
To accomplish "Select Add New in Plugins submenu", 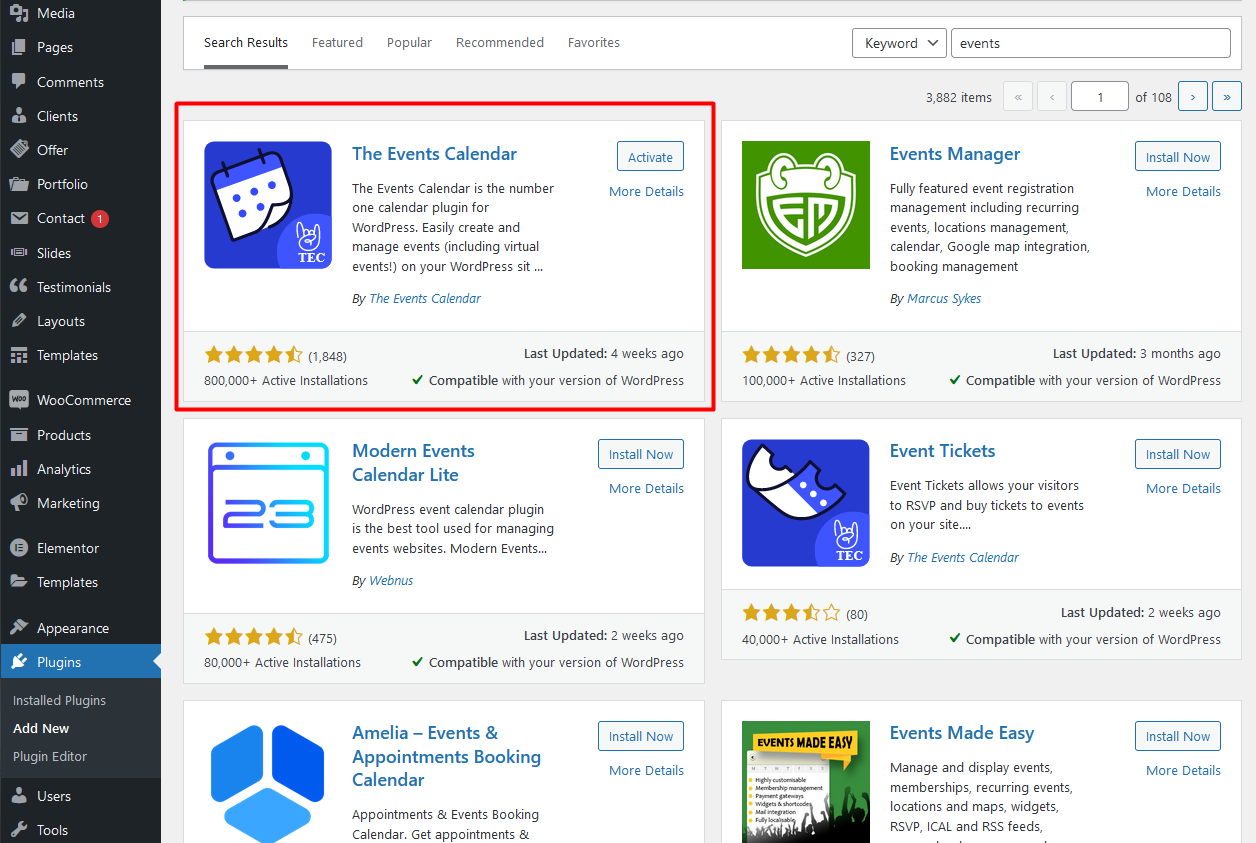I will click(x=41, y=728).
